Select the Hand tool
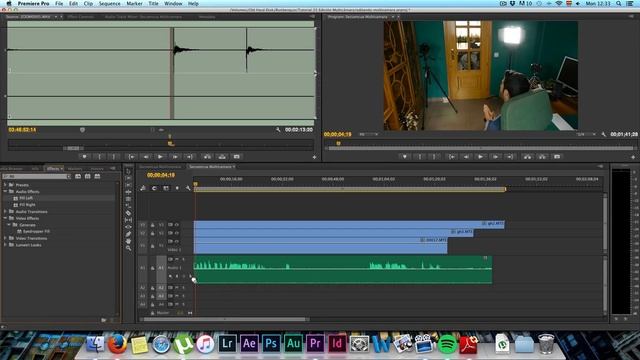Screen dimensions: 640x360 click(x=129, y=241)
